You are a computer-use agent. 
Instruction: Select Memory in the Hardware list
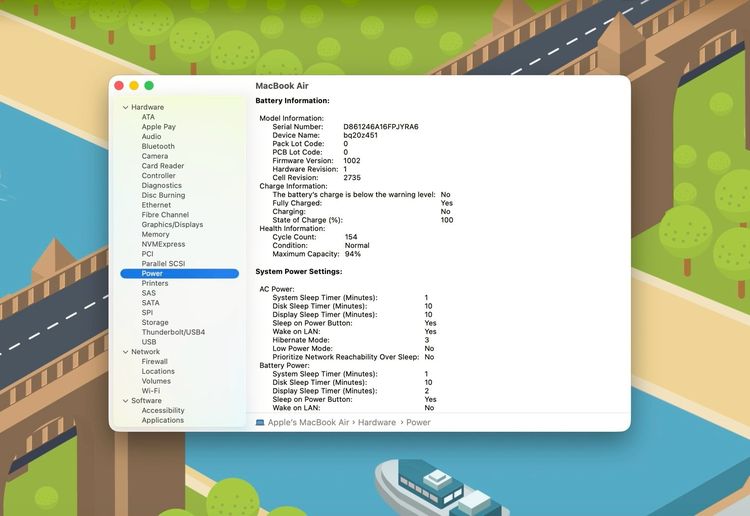click(x=155, y=235)
